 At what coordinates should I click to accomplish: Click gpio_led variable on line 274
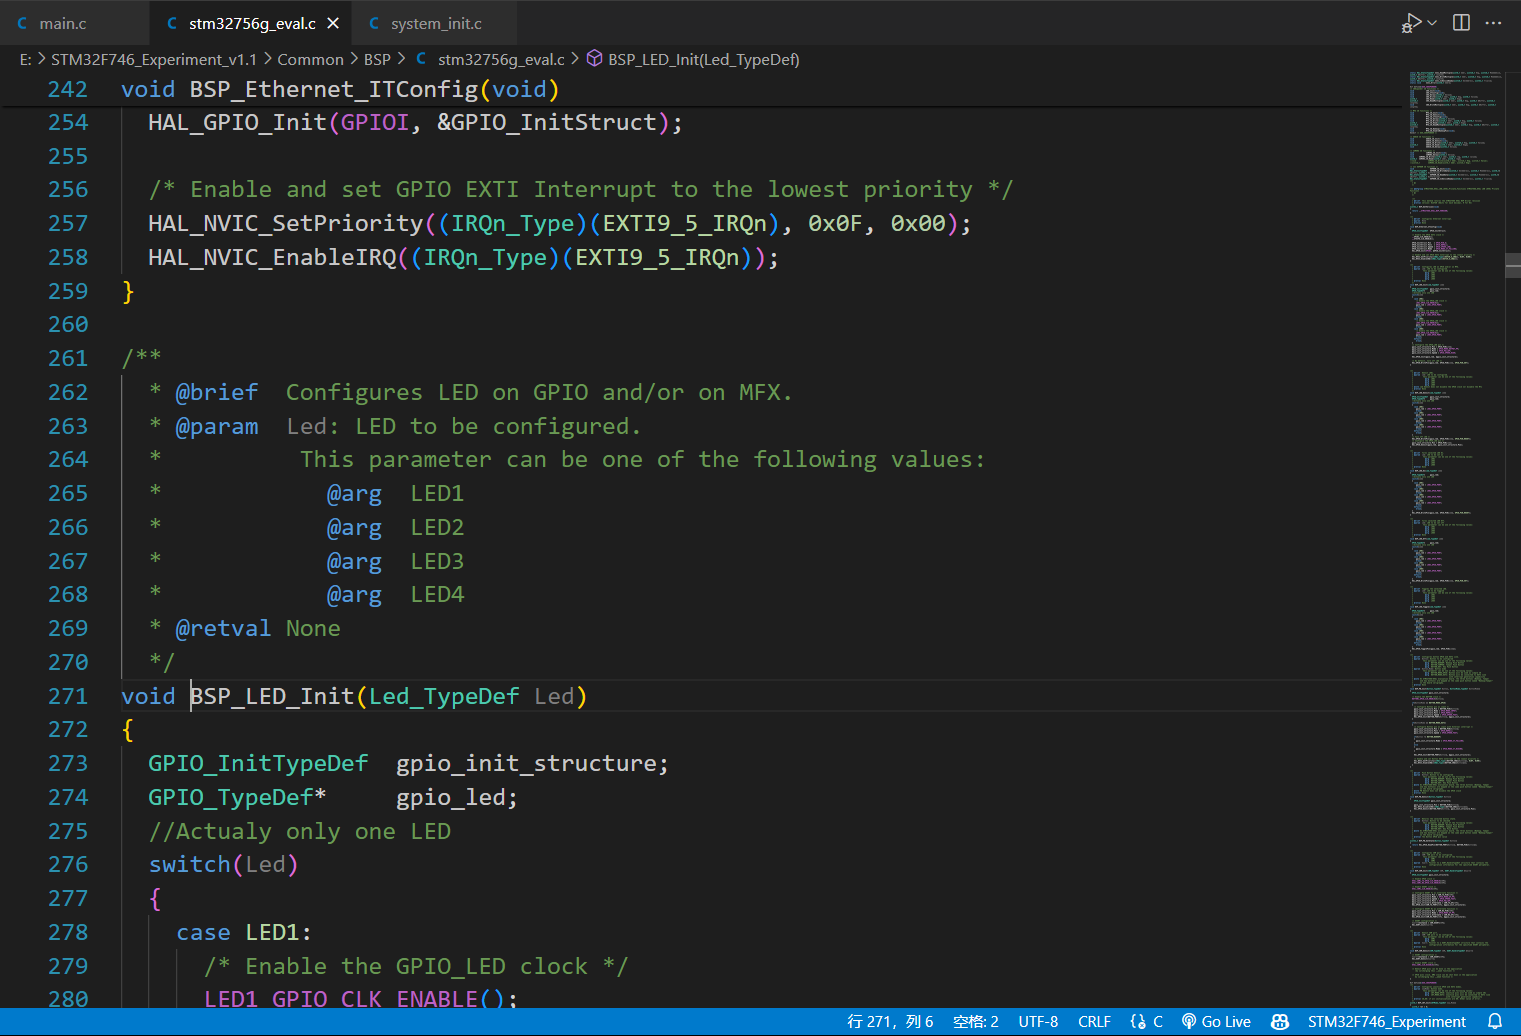(x=451, y=798)
